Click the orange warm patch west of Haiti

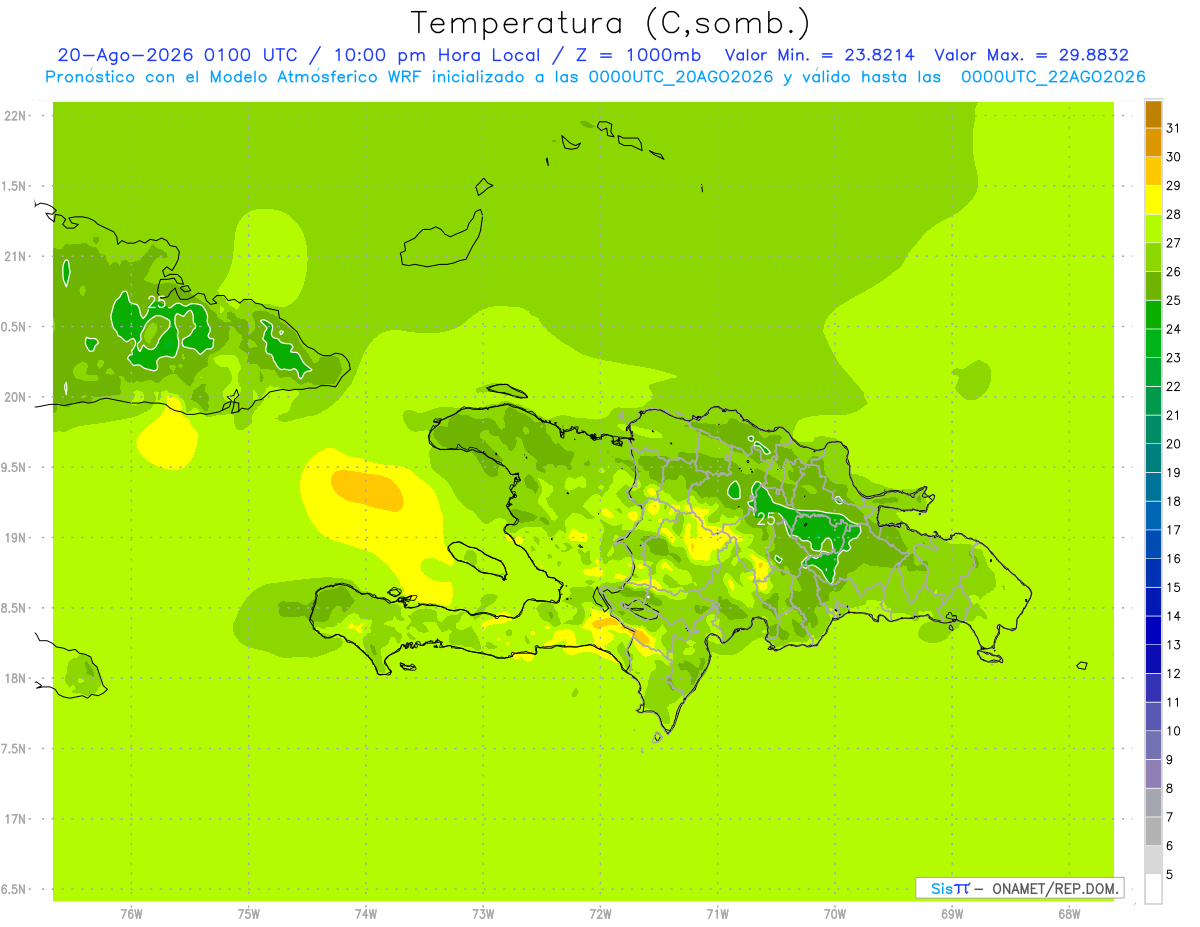tap(367, 489)
